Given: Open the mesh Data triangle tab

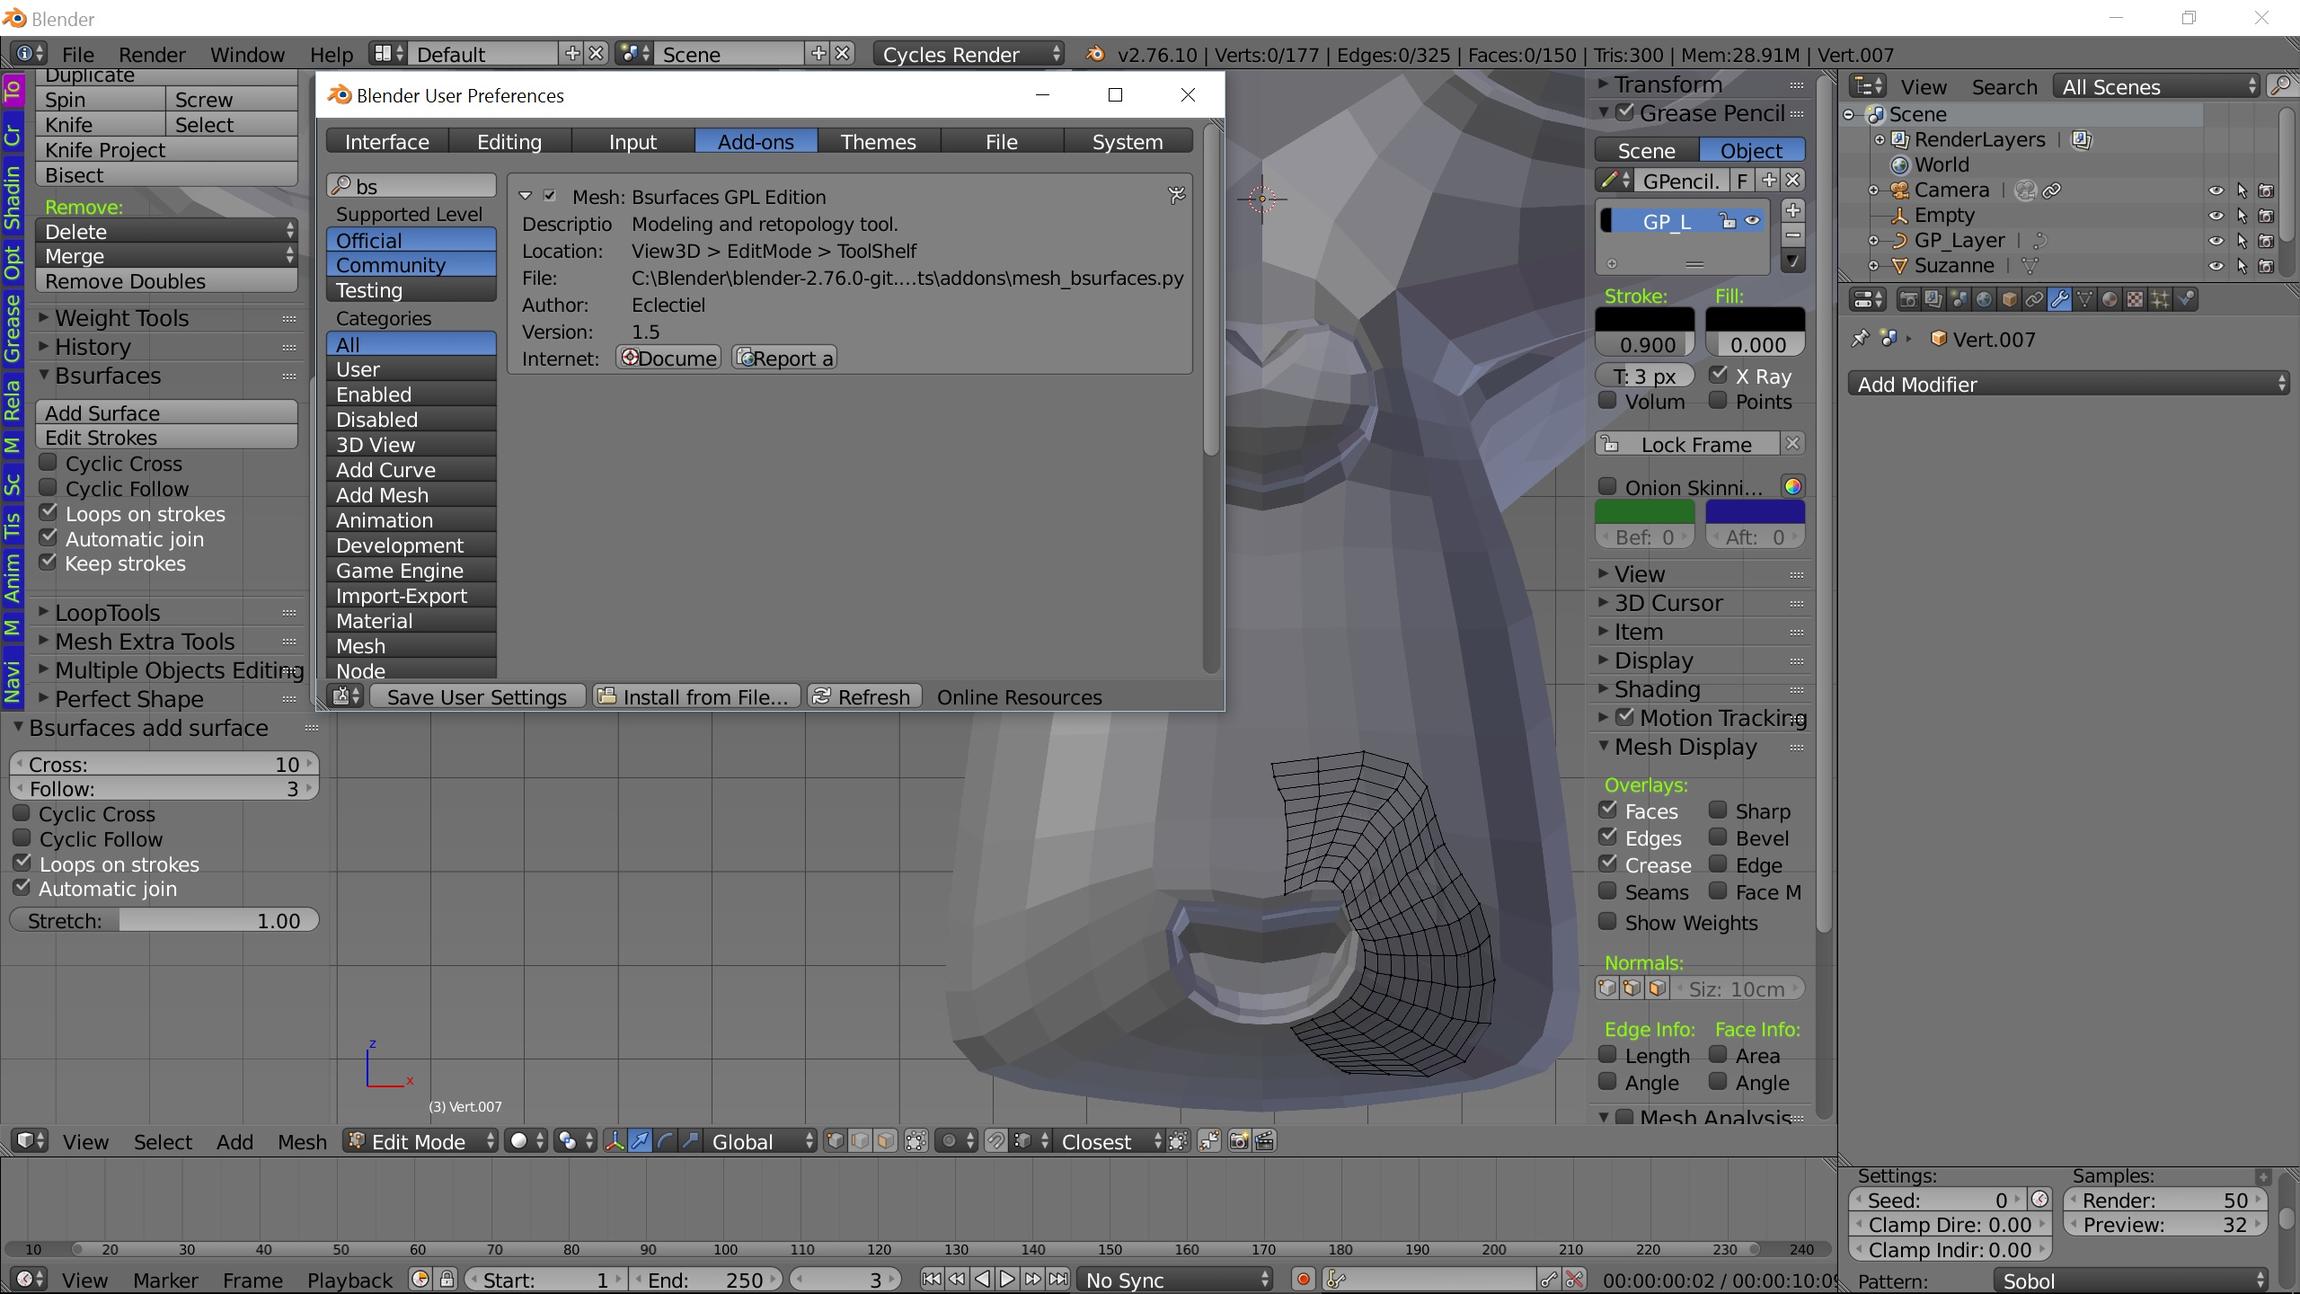Looking at the screenshot, I should [2084, 299].
